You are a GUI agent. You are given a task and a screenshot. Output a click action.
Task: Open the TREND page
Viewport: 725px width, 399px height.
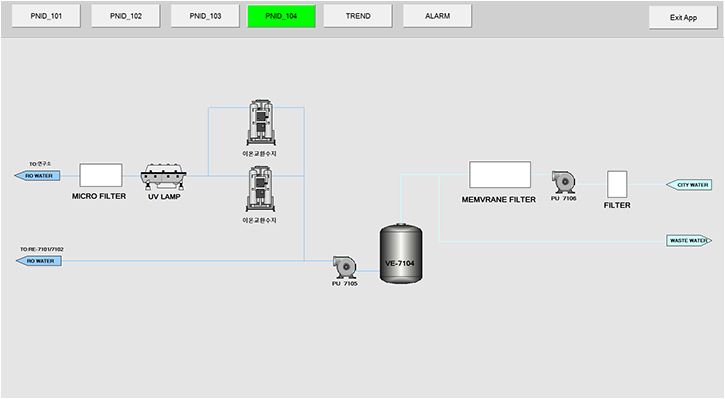pyautogui.click(x=358, y=16)
